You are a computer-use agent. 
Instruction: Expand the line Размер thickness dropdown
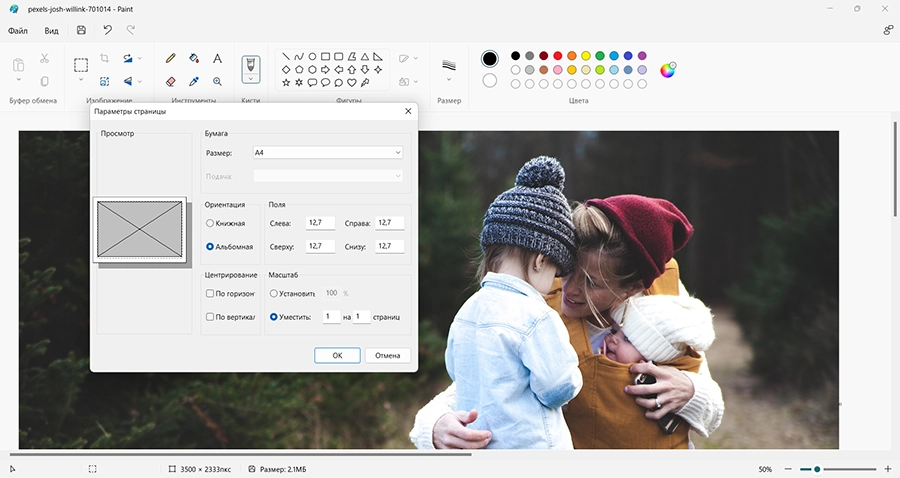449,80
